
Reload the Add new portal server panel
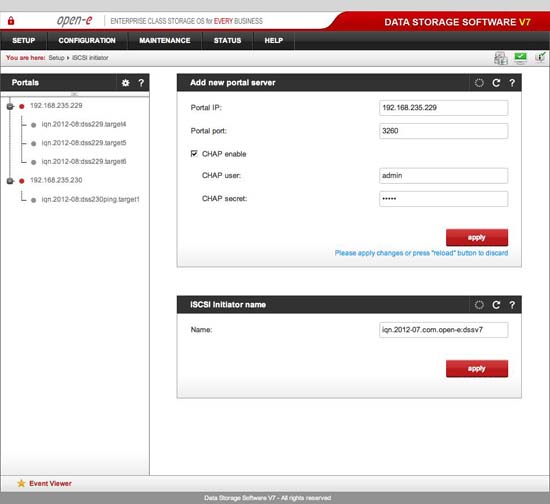tap(496, 83)
